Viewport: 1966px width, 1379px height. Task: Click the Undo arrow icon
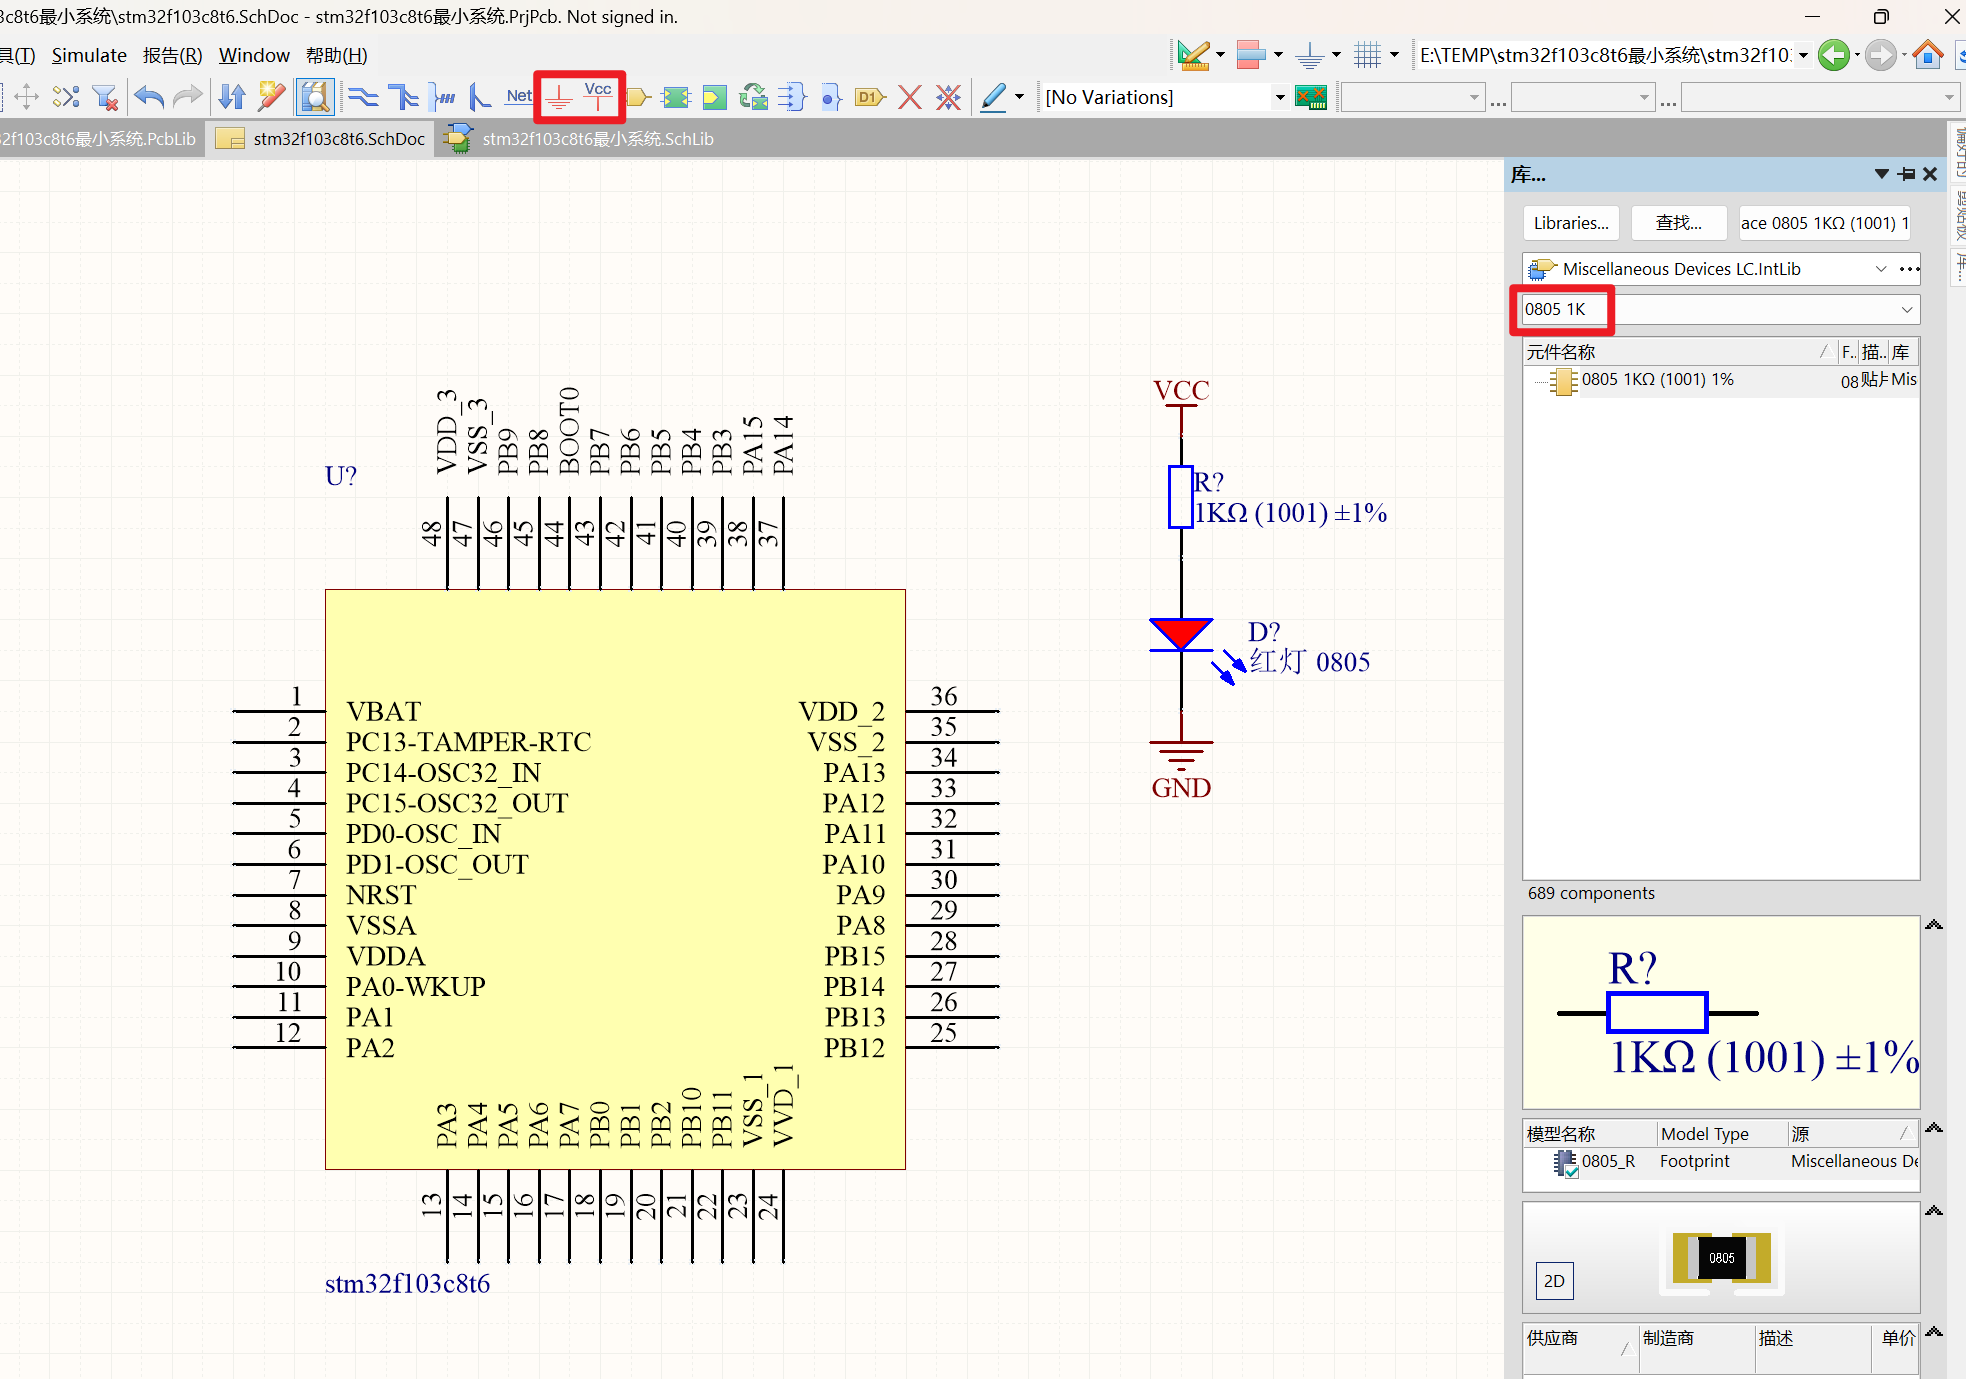(x=149, y=97)
